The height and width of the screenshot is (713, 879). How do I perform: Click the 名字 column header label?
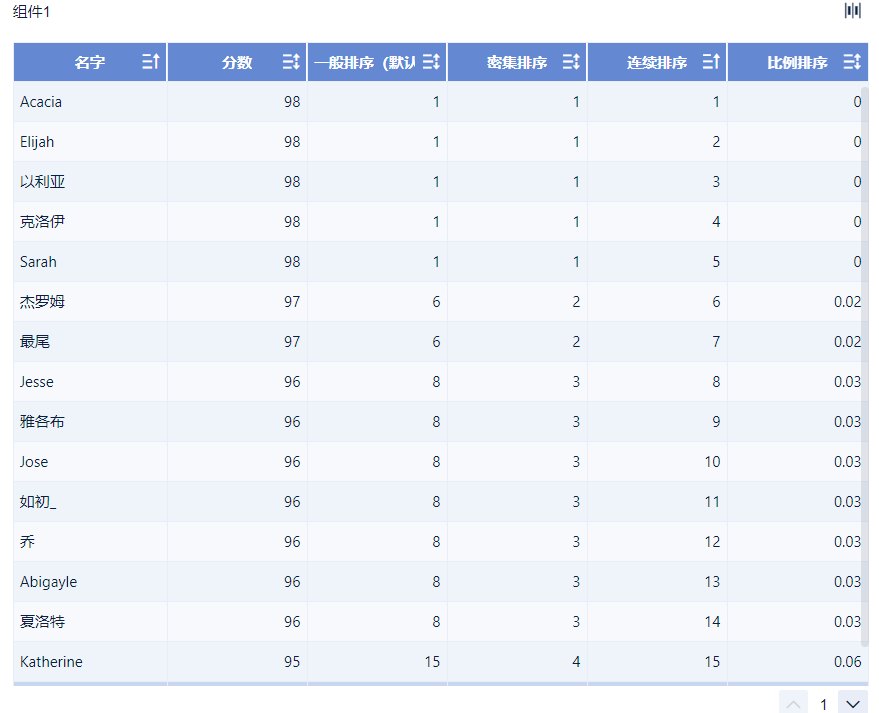tap(89, 63)
